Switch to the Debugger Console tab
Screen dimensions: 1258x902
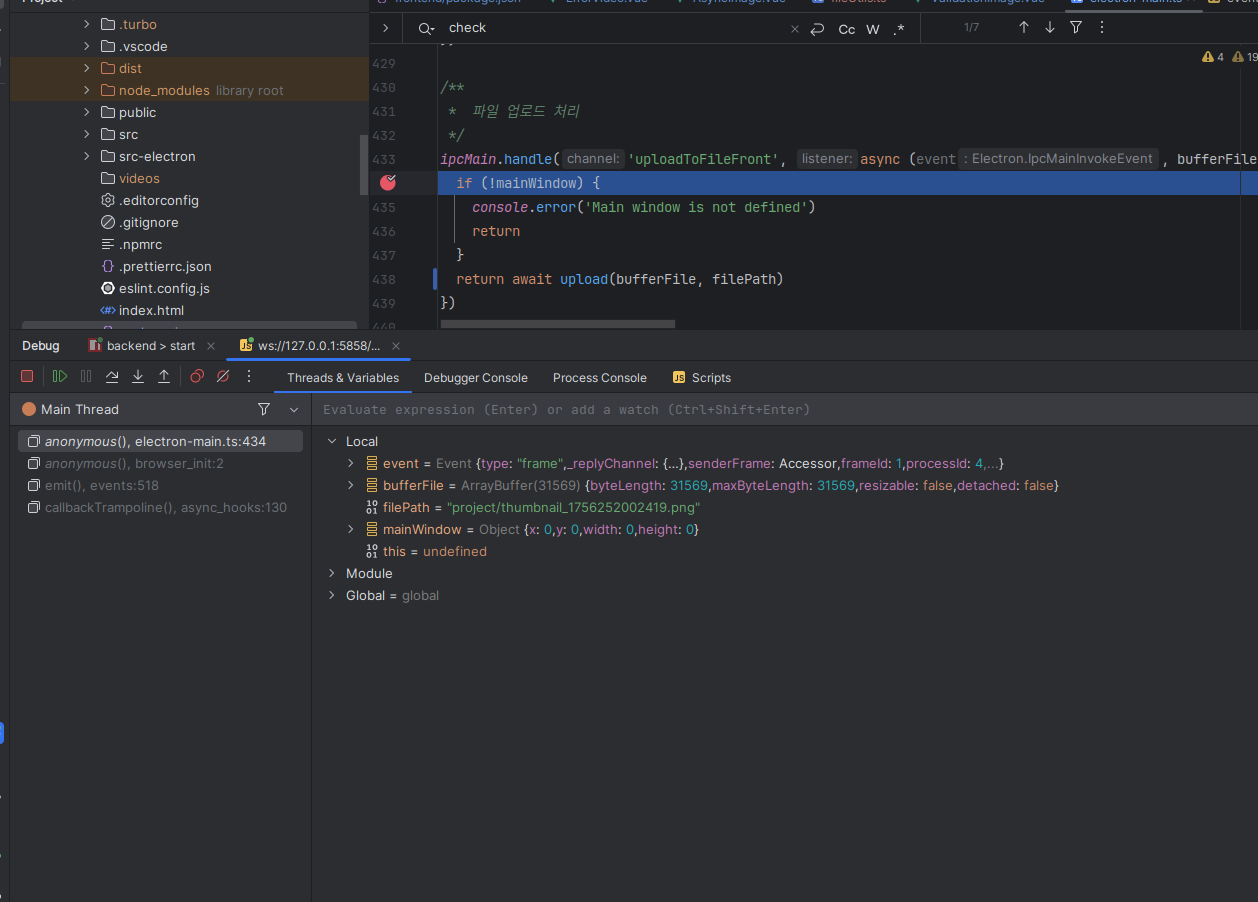tap(475, 378)
